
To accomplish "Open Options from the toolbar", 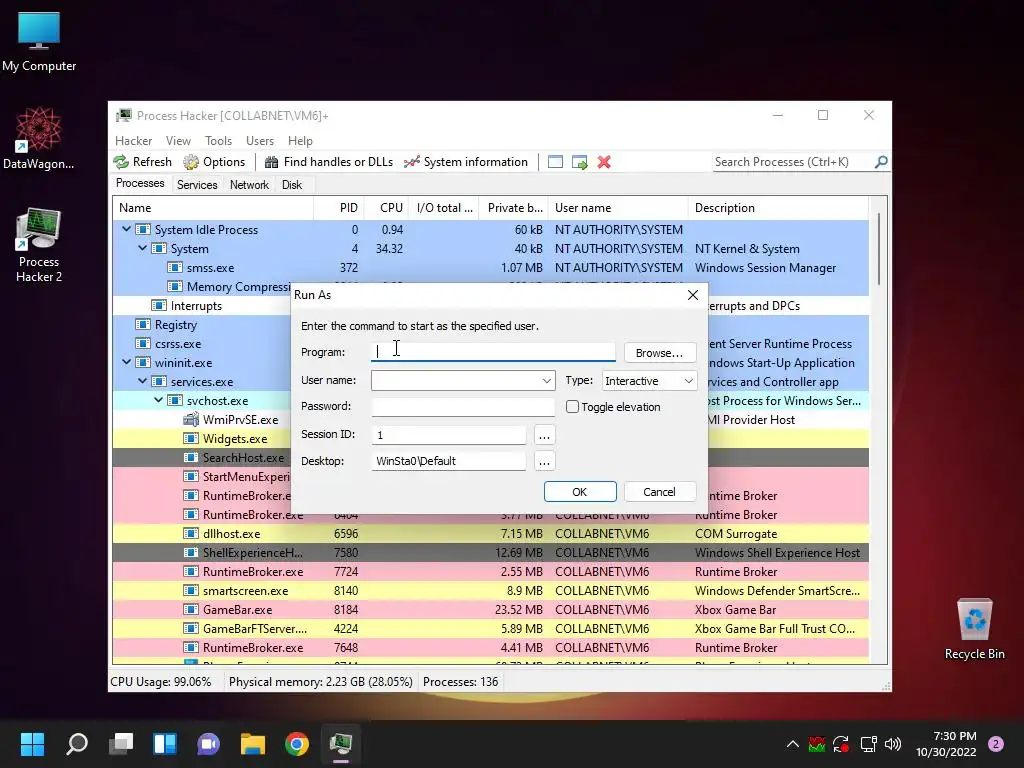I will click(x=214, y=162).
